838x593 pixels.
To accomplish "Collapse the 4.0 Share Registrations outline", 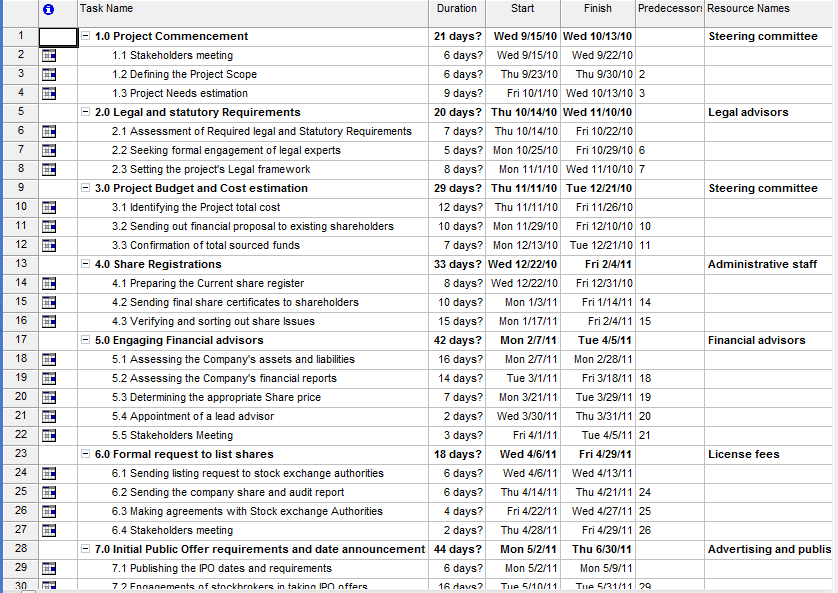I will tap(86, 265).
